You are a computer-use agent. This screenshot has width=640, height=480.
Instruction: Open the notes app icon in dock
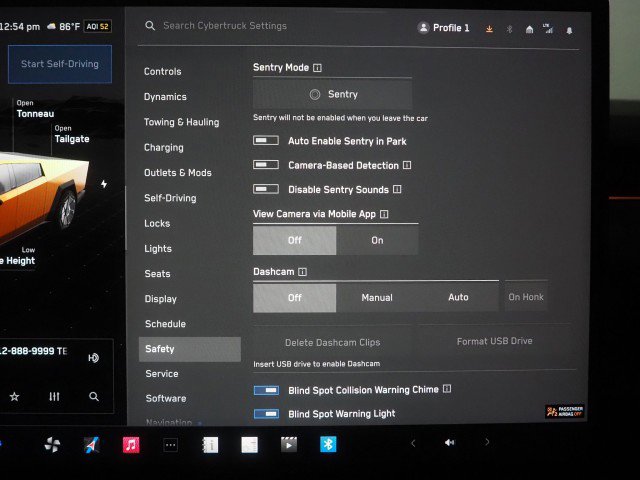(249, 445)
